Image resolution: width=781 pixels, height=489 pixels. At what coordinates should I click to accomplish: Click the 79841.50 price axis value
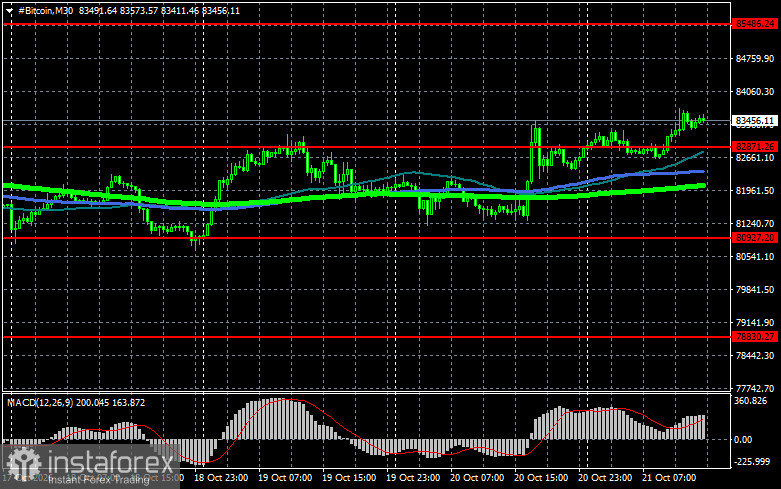coord(755,289)
